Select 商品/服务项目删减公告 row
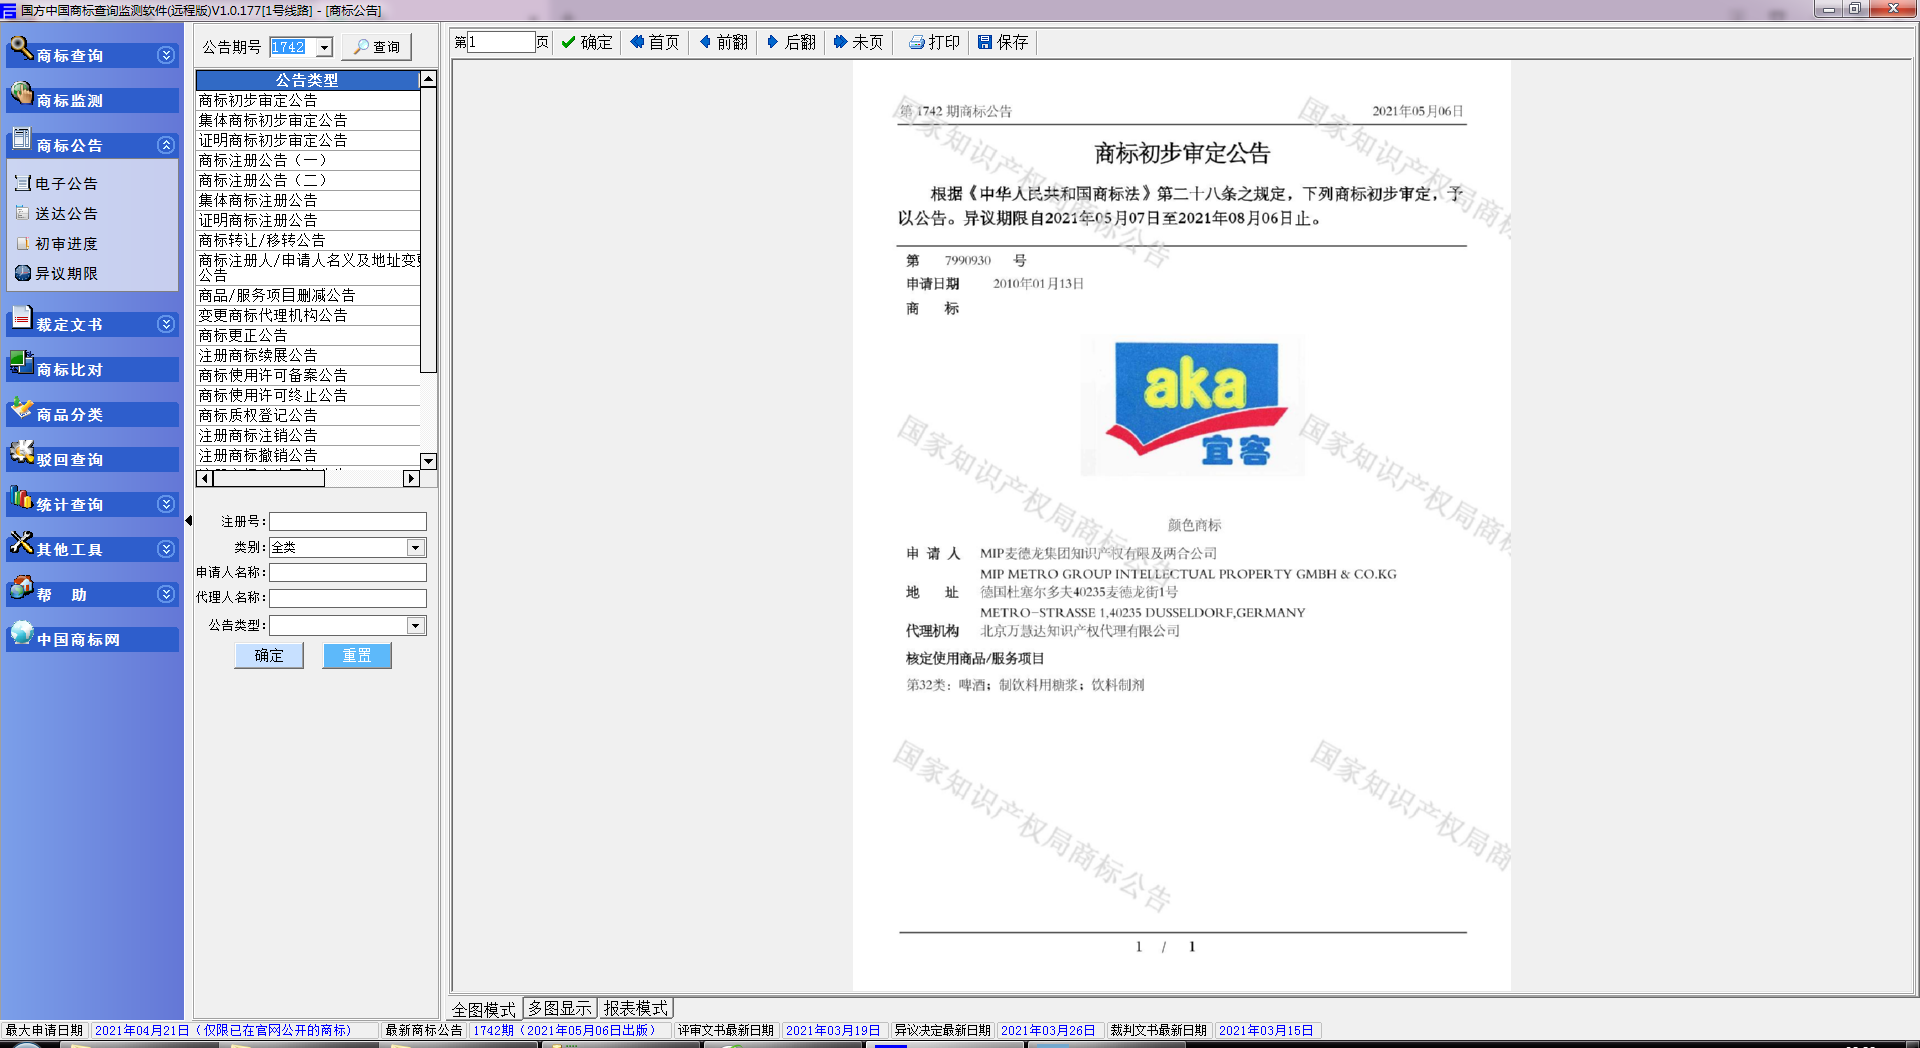This screenshot has height=1048, width=1920. [308, 296]
